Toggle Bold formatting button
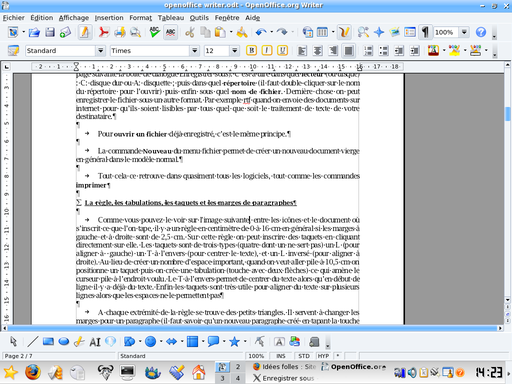Screen dimensions: 512x384 (x=252, y=51)
